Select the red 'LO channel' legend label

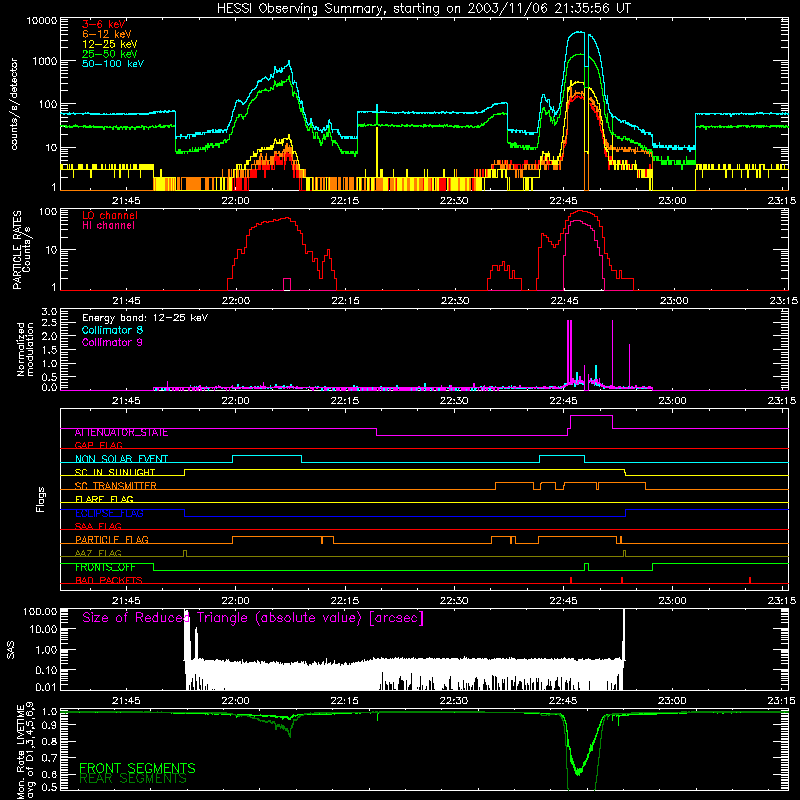point(110,215)
